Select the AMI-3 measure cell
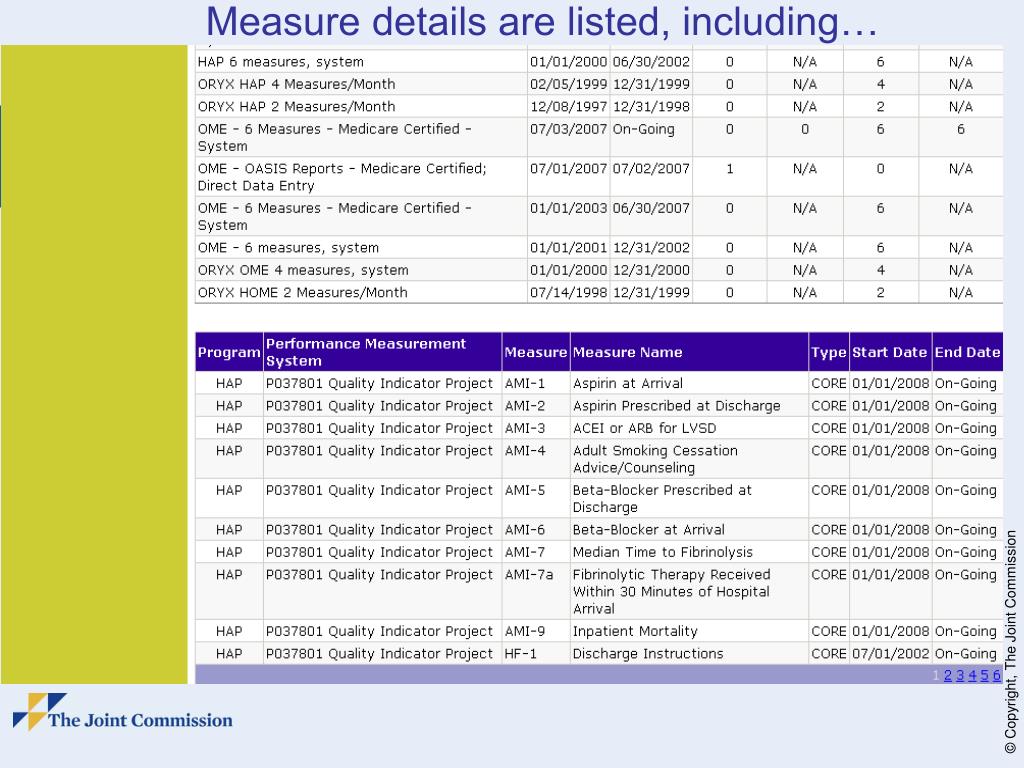 [536, 428]
